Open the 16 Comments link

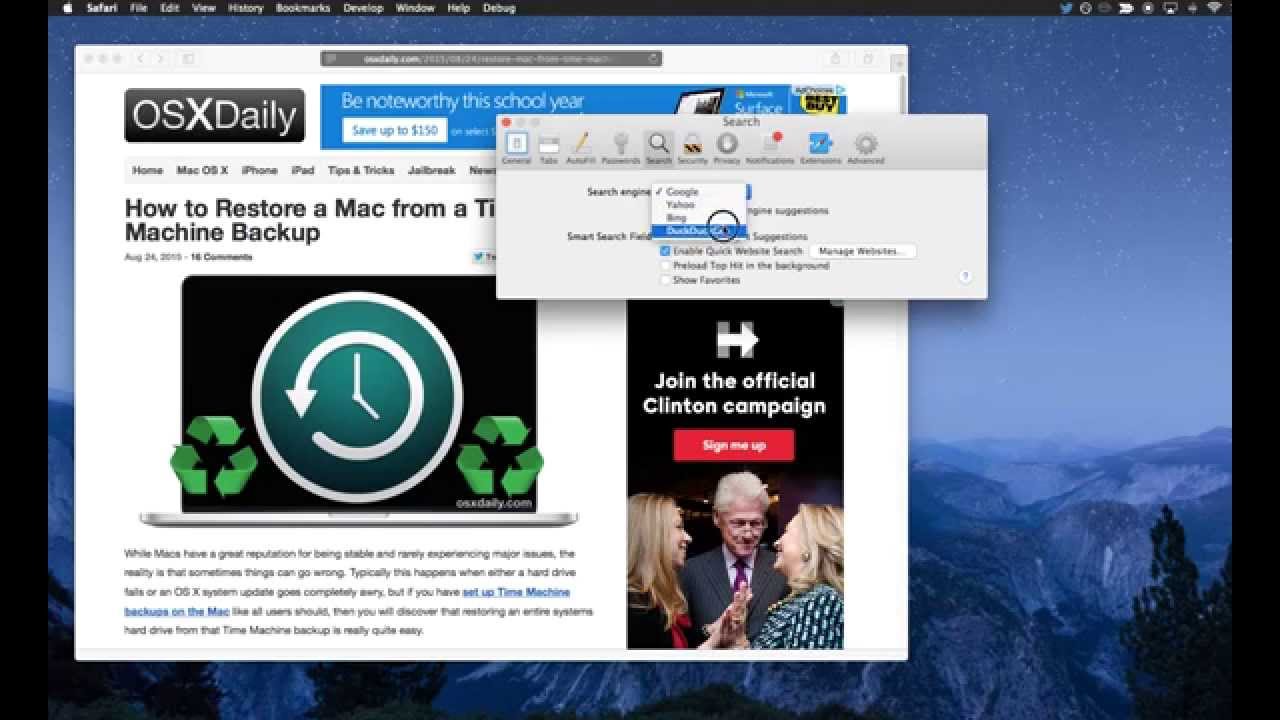click(x=221, y=257)
